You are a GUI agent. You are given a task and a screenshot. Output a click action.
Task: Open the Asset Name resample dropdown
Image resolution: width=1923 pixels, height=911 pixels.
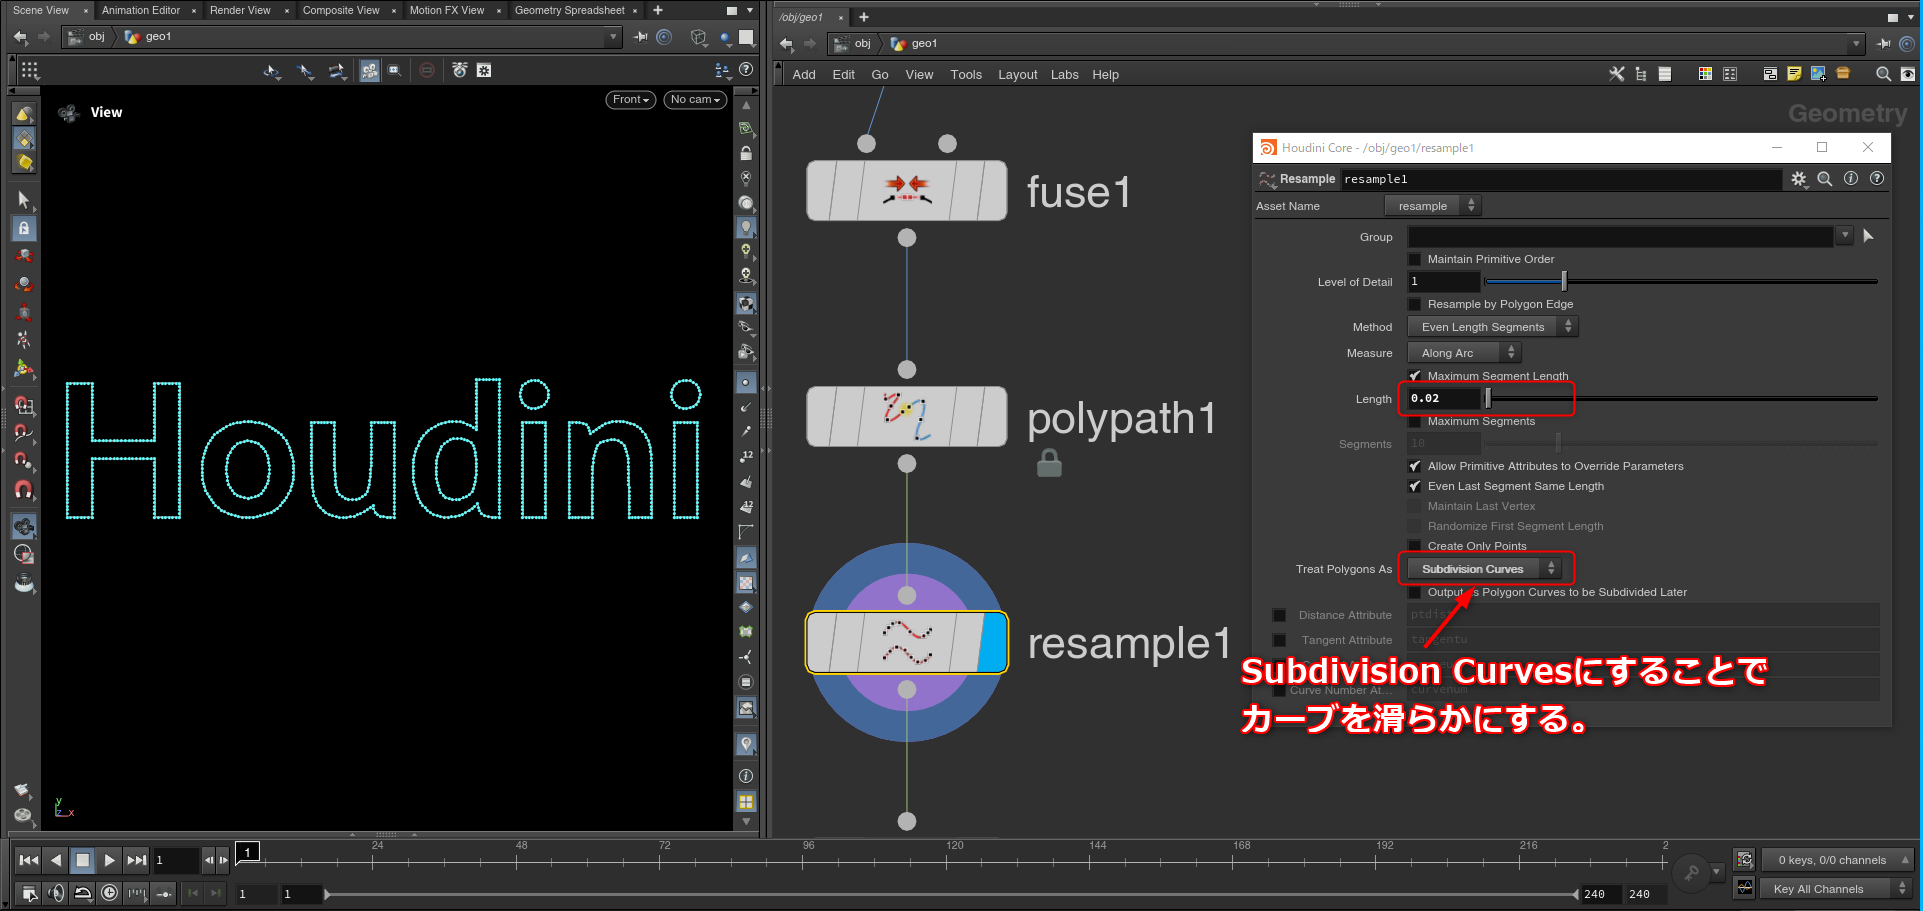tap(1432, 206)
